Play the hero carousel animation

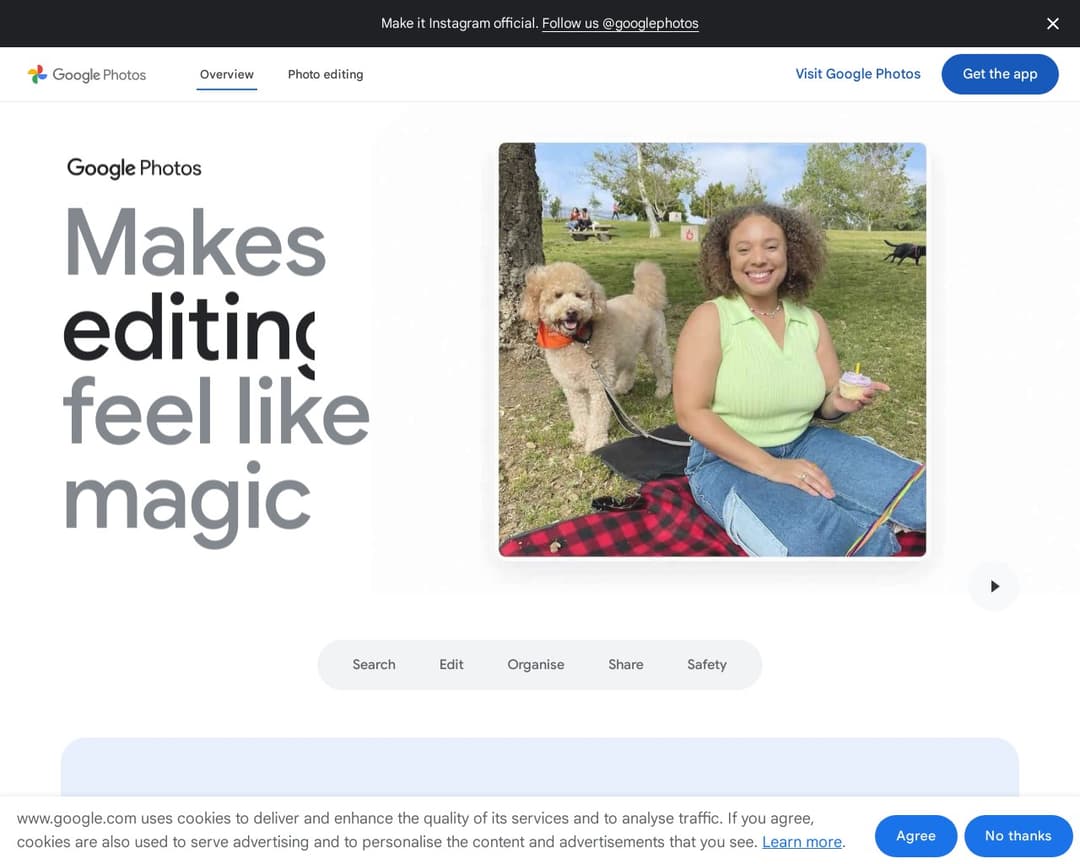coord(994,586)
